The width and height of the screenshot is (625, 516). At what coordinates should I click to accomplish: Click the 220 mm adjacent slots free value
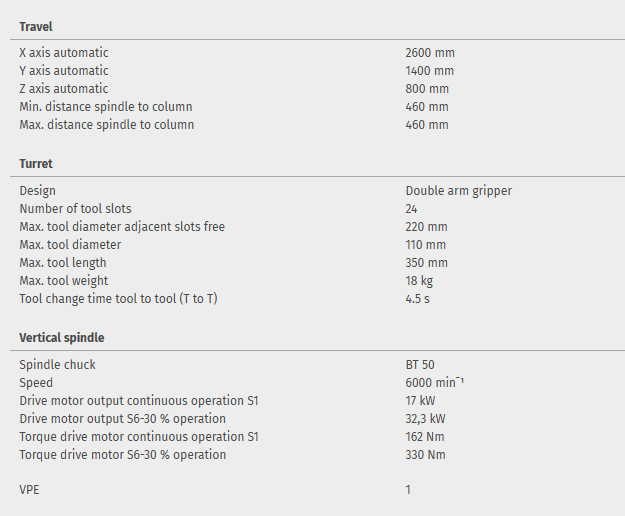coord(426,227)
